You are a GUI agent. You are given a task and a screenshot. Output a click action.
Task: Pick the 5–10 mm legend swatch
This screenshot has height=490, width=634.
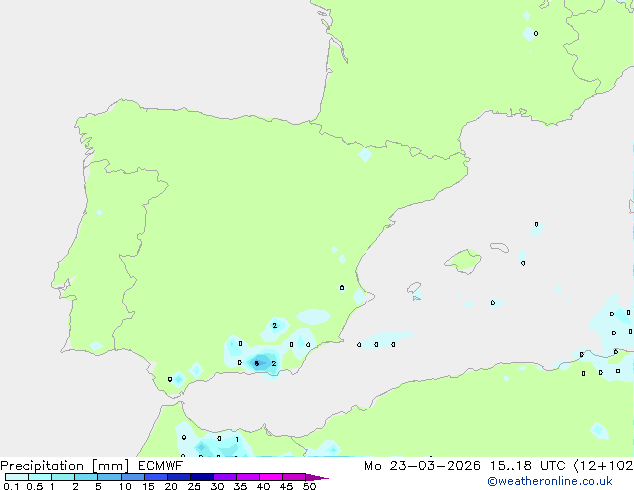pos(110,477)
